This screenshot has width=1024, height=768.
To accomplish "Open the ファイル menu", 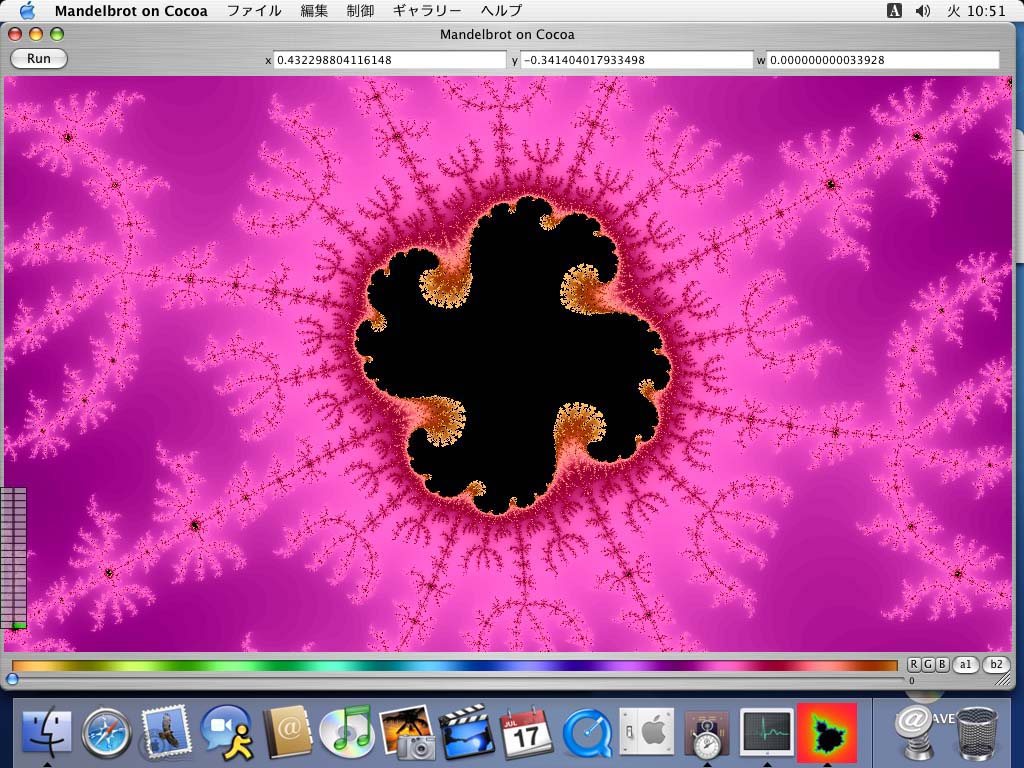I will [x=254, y=10].
